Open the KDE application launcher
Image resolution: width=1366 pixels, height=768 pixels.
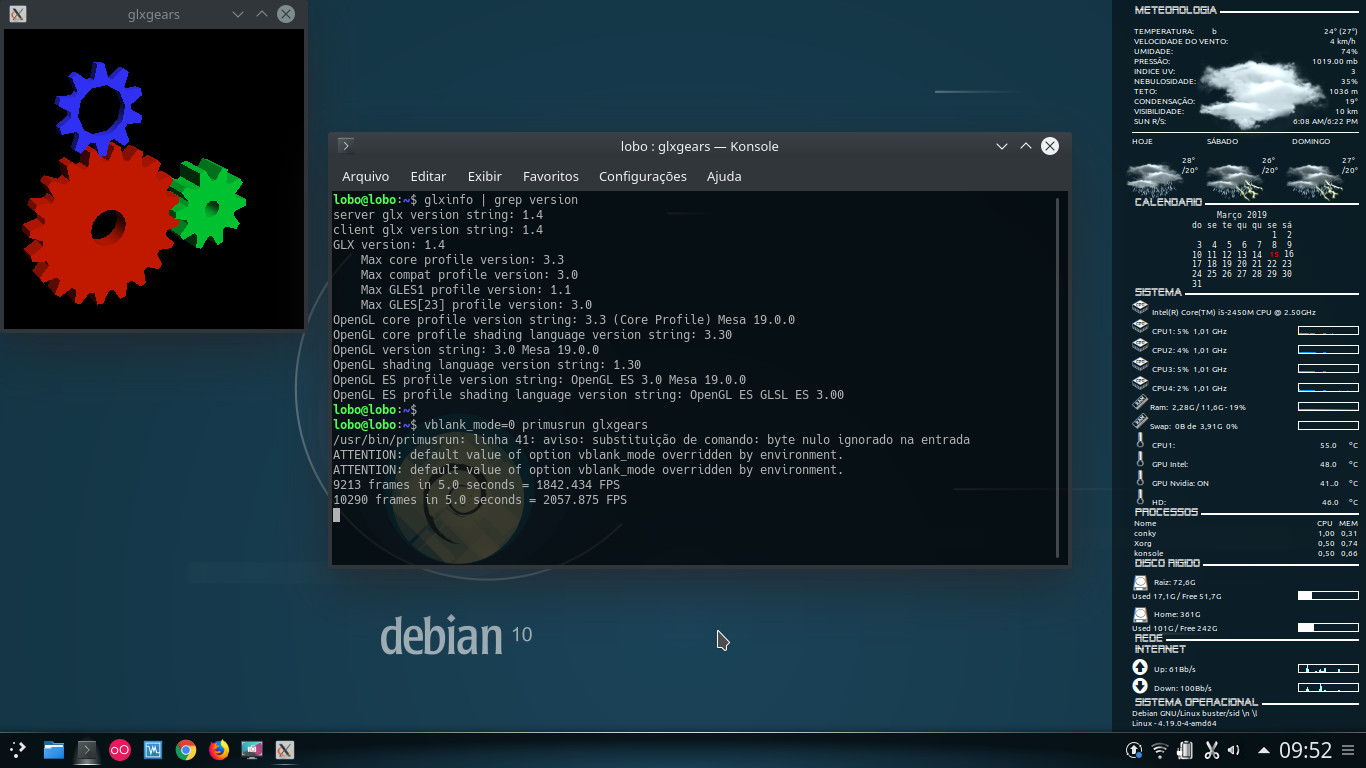(18, 750)
